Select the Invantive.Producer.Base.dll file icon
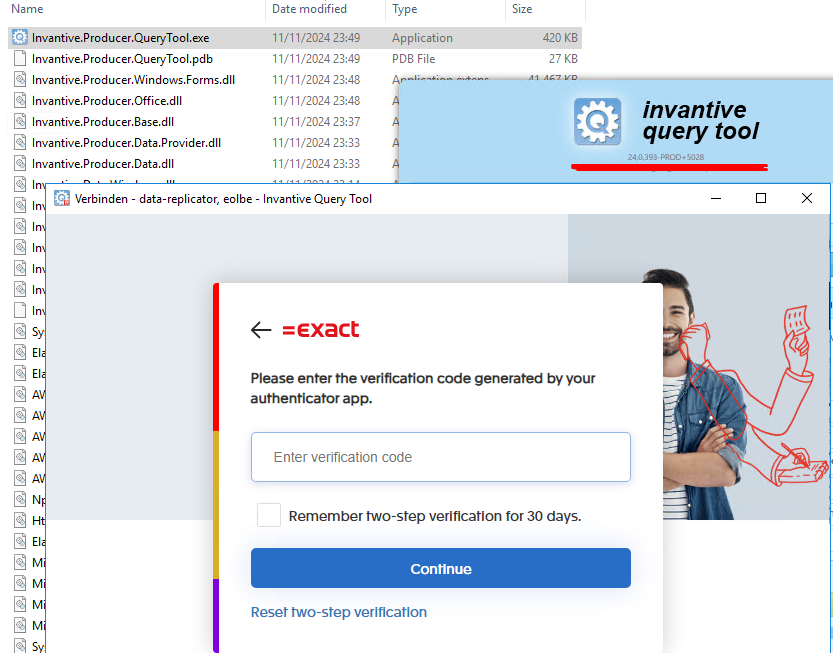 (x=20, y=122)
